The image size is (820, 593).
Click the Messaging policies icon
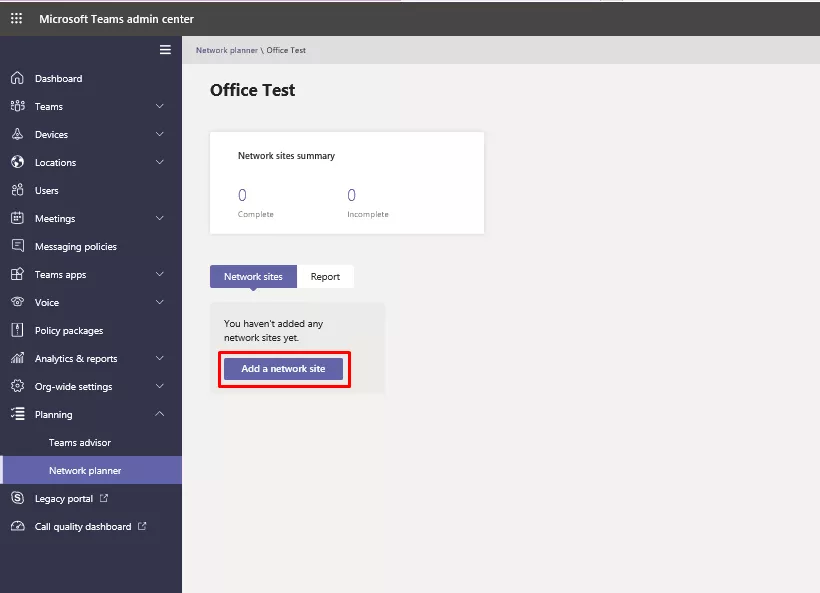pos(17,246)
